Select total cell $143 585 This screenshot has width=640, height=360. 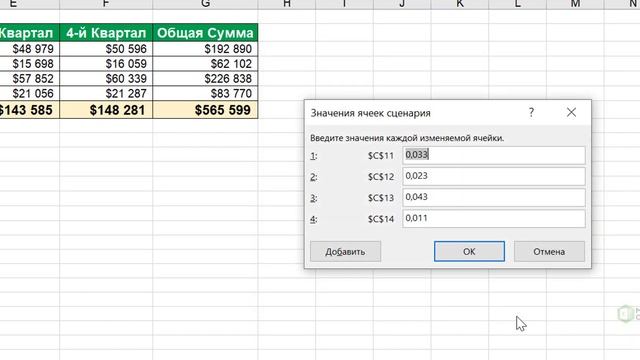pyautogui.click(x=29, y=110)
